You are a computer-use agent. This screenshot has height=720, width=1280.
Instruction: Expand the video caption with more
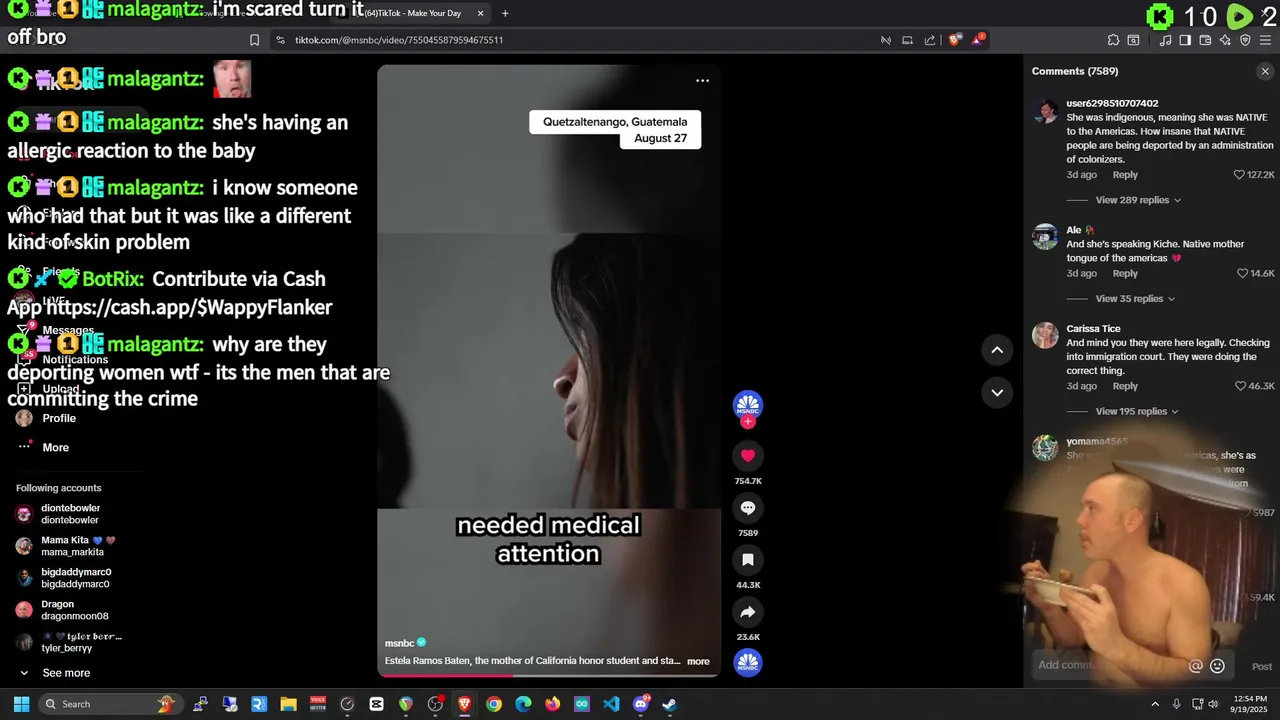698,661
